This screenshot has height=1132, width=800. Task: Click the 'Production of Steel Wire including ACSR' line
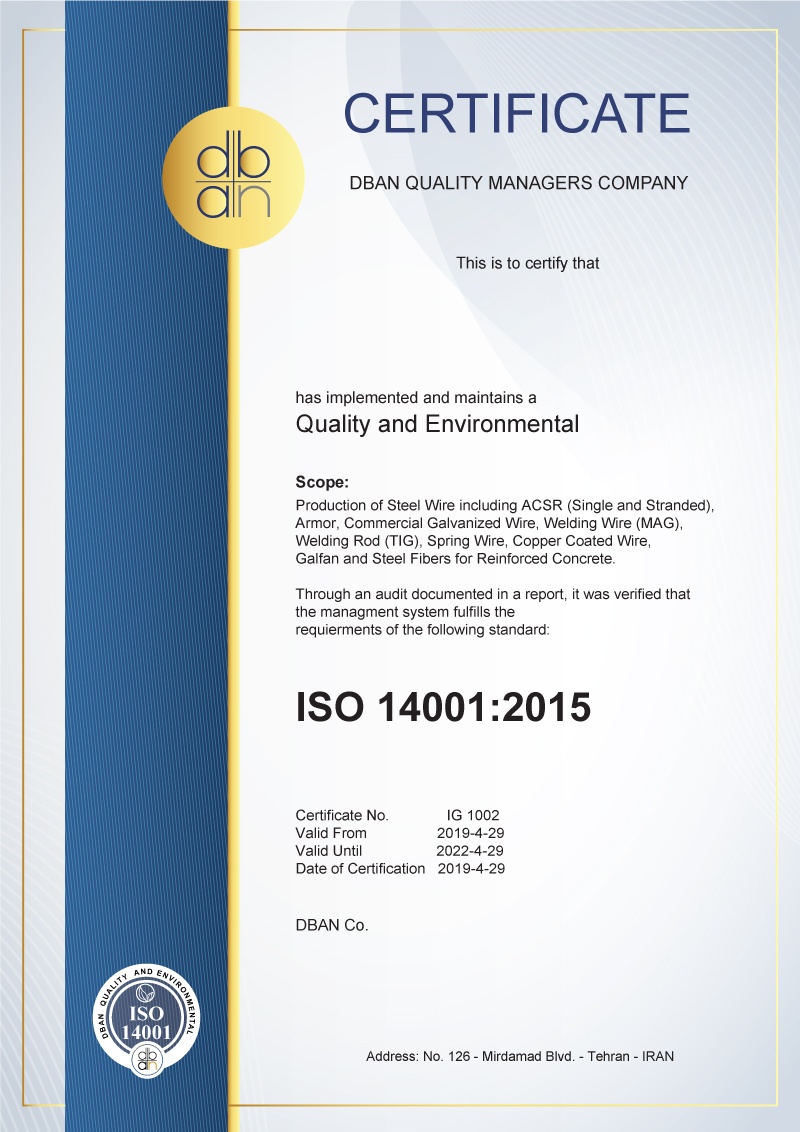point(505,505)
